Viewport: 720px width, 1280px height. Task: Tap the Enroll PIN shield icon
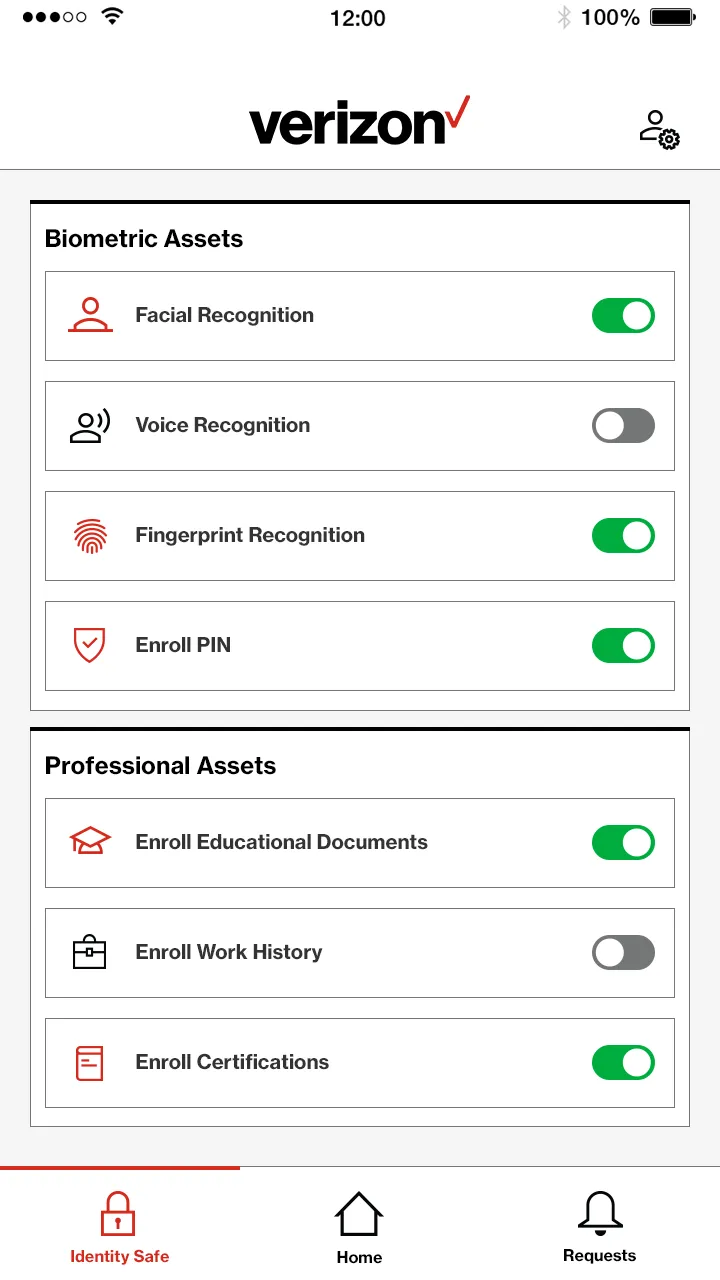pyautogui.click(x=90, y=645)
